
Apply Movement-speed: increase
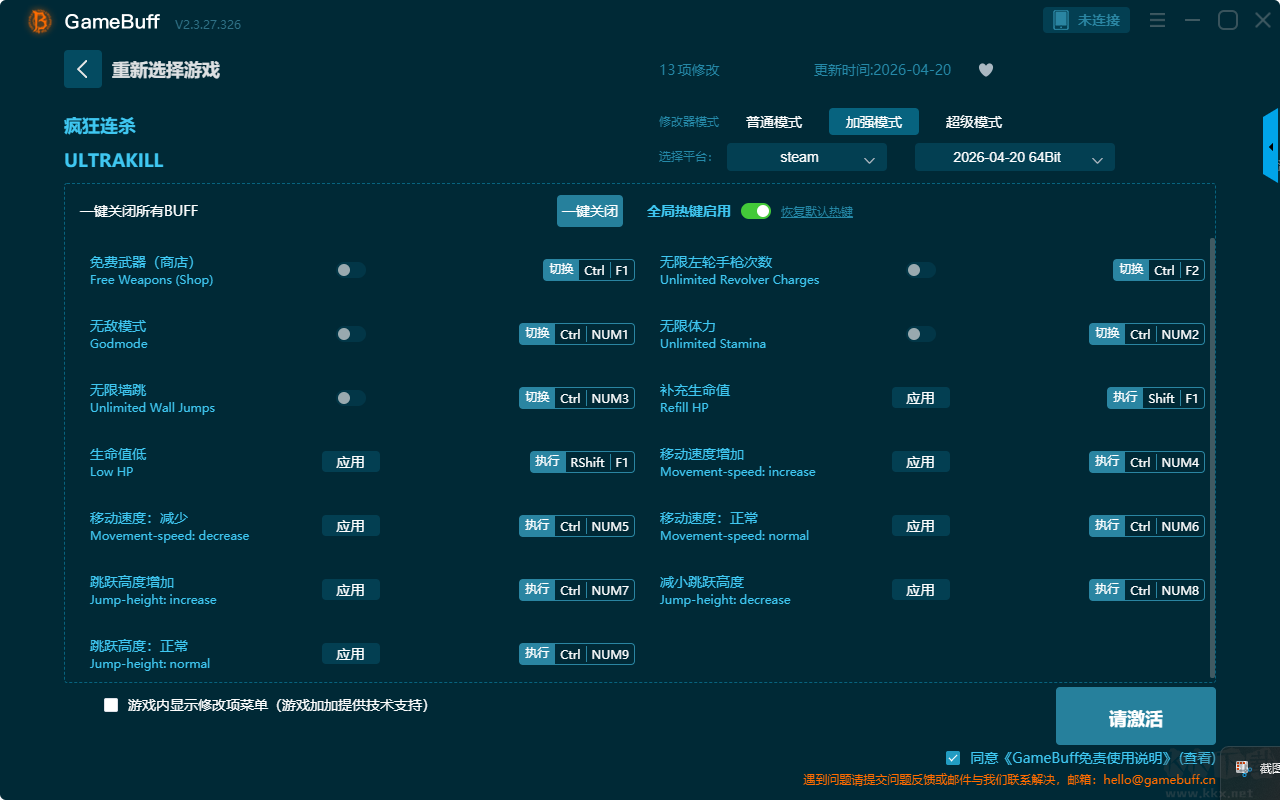(921, 462)
